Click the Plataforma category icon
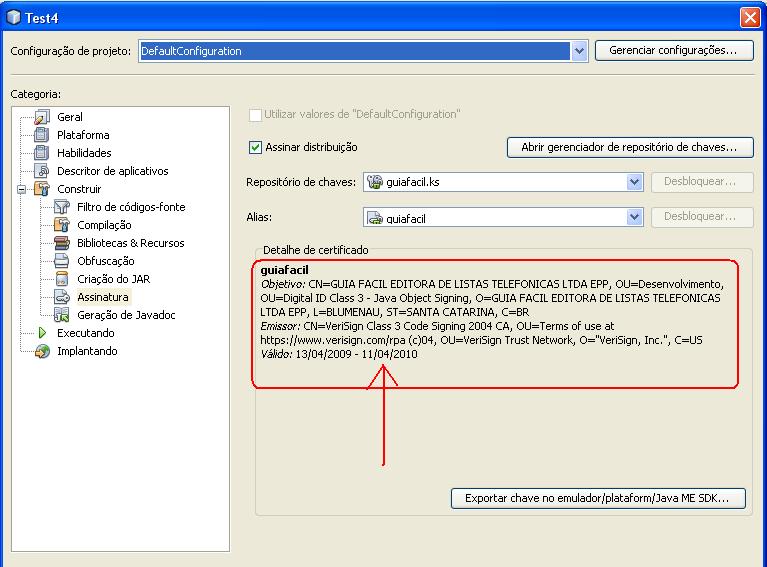The image size is (767, 567). tap(42, 135)
